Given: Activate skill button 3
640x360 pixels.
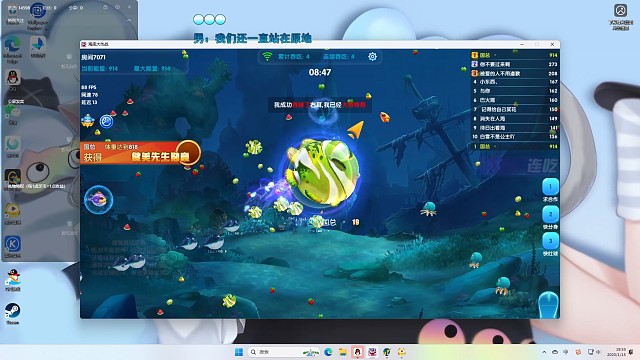Looking at the screenshot, I should click(x=550, y=241).
